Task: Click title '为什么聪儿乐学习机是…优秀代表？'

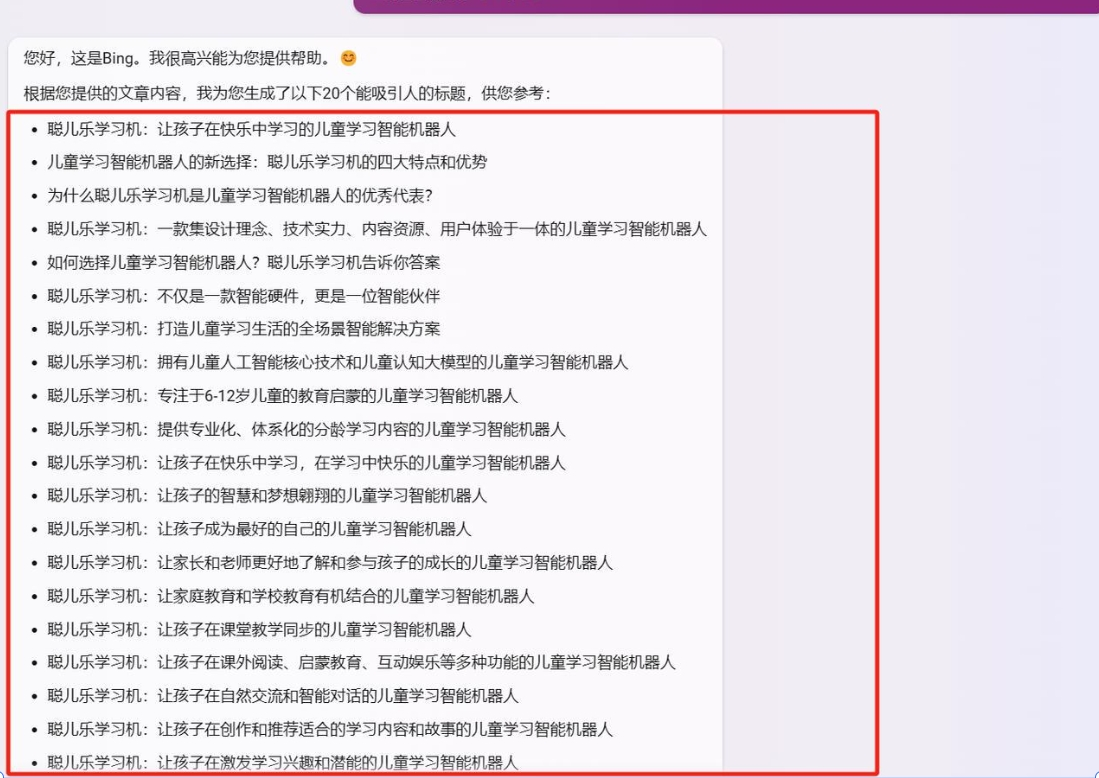Action: 240,196
